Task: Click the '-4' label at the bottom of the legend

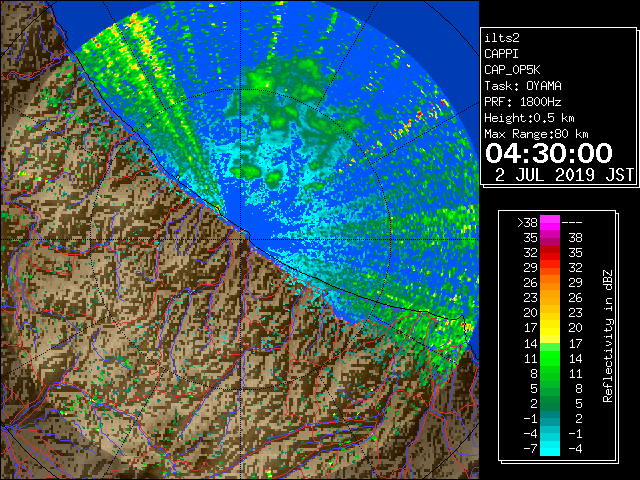Action: click(574, 448)
